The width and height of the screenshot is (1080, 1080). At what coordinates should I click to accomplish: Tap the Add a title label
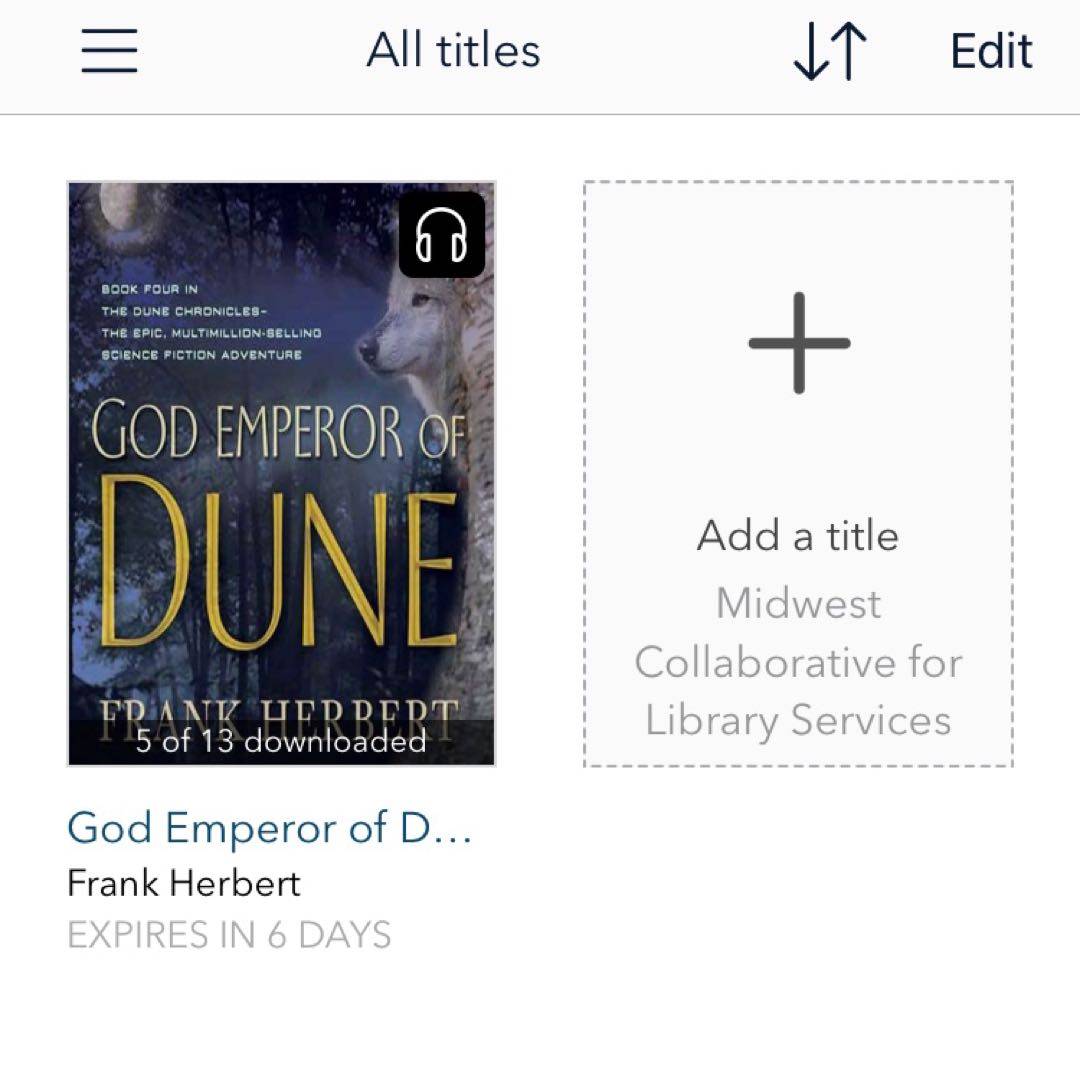[798, 535]
